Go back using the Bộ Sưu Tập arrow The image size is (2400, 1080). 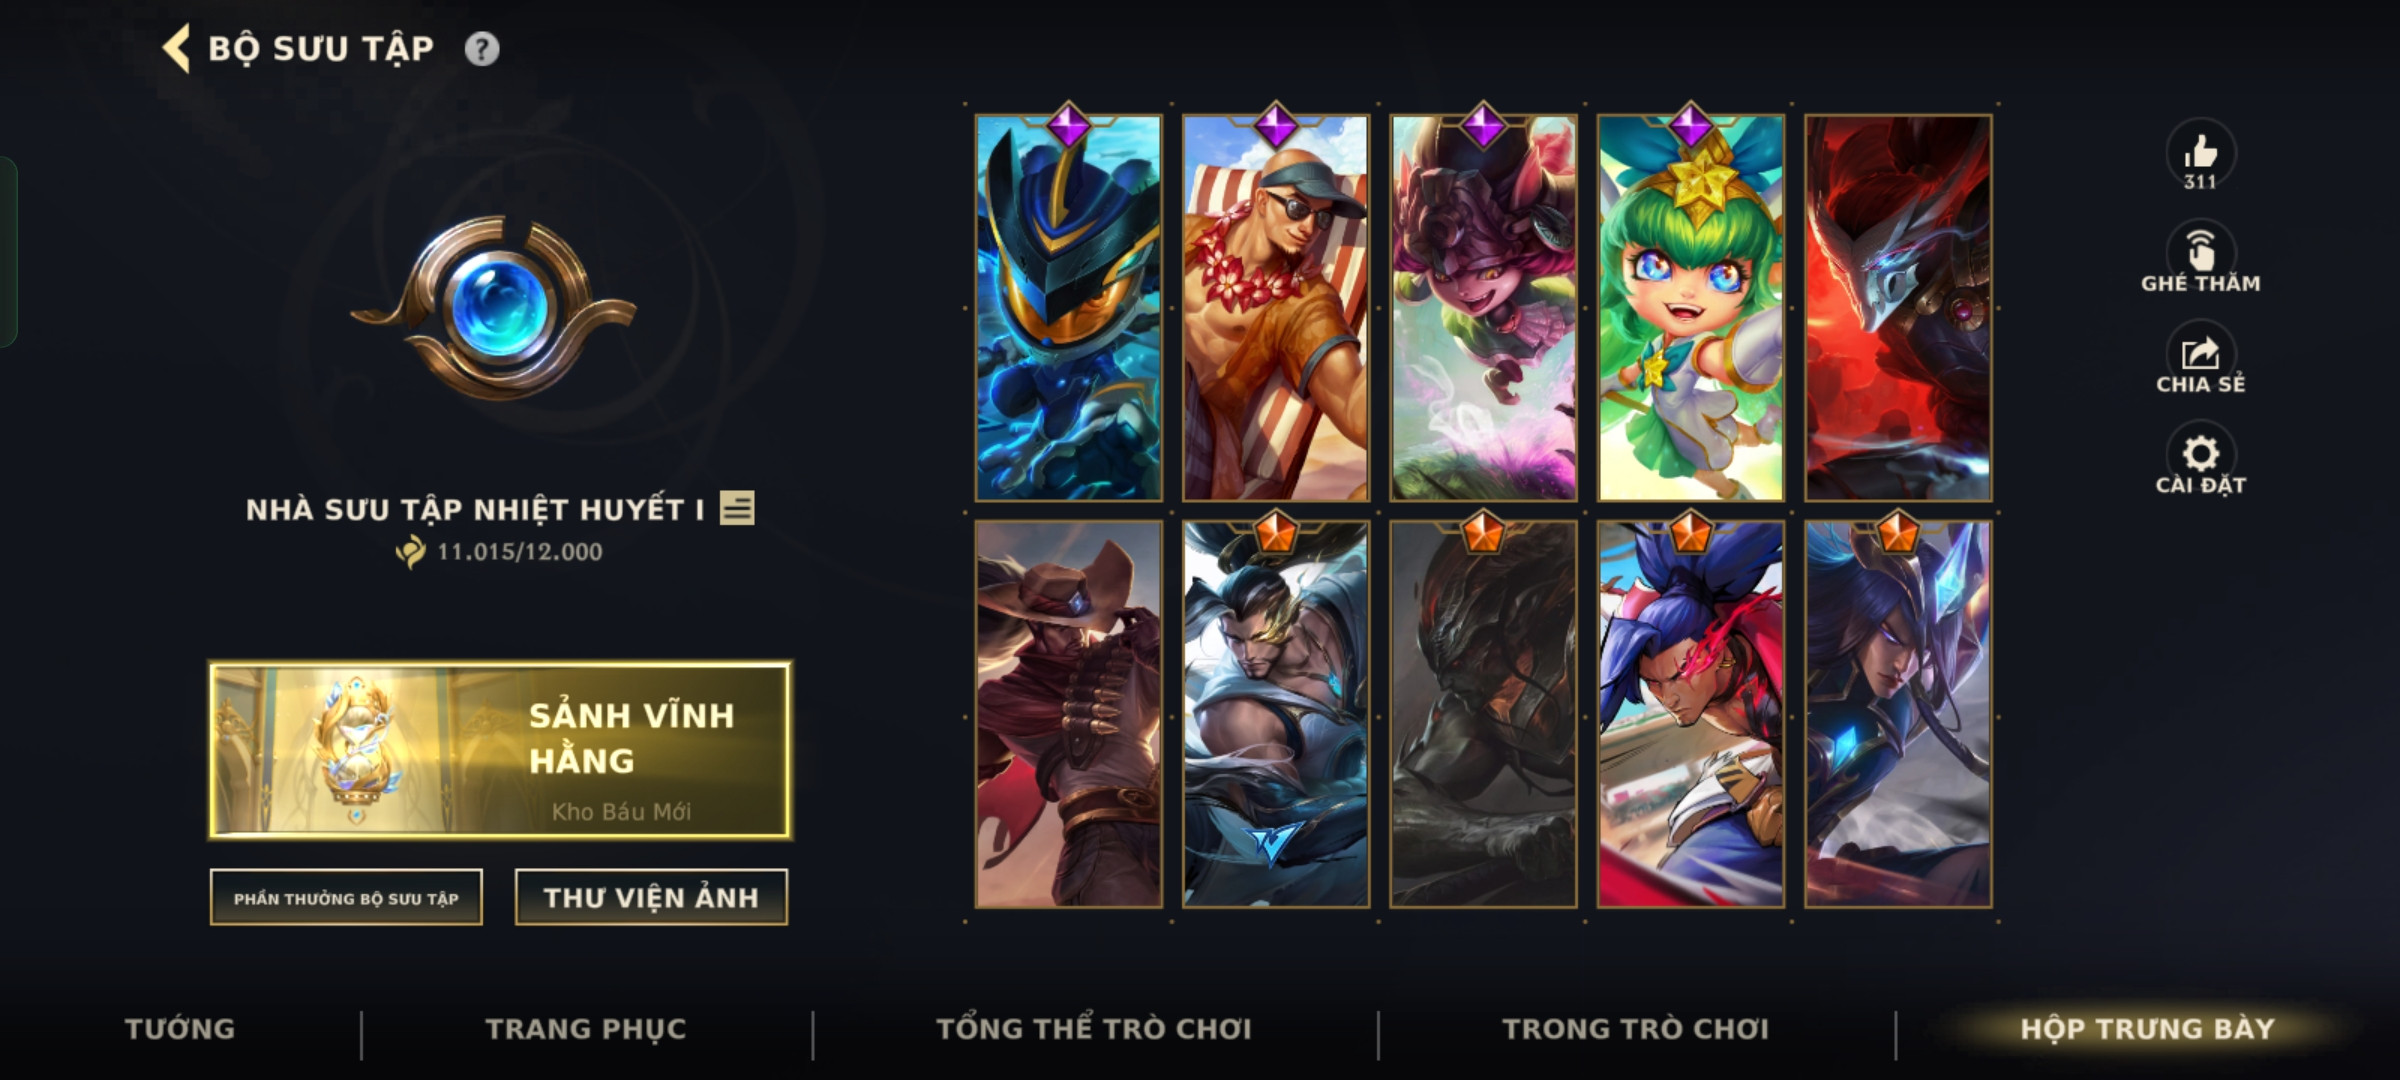[x=176, y=49]
